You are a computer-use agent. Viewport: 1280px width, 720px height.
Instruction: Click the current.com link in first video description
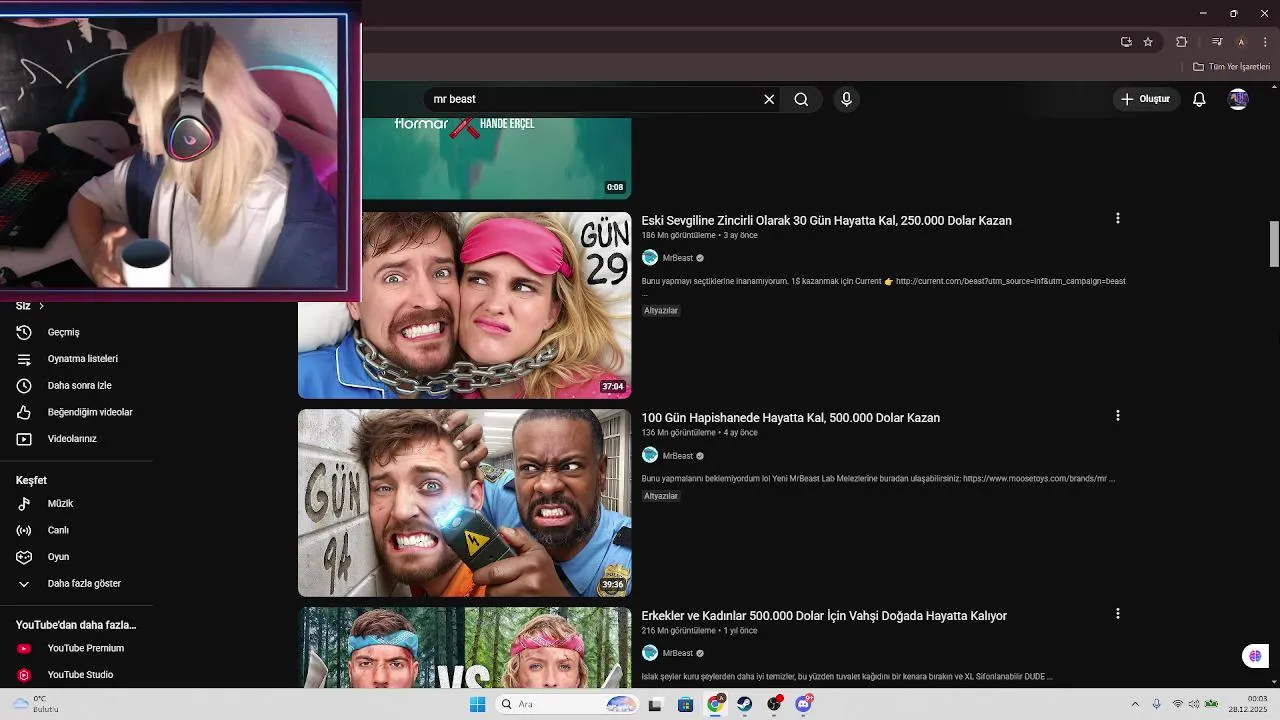click(1011, 282)
